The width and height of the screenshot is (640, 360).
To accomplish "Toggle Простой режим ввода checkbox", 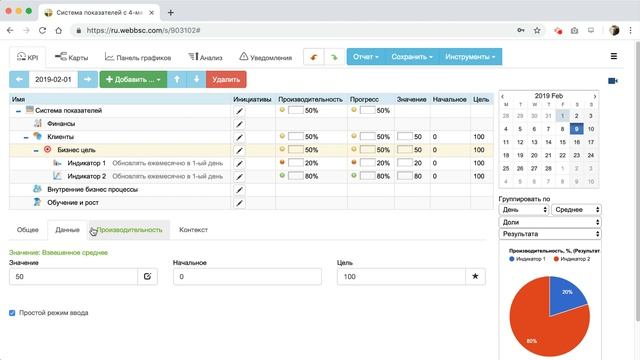I will click(x=12, y=313).
